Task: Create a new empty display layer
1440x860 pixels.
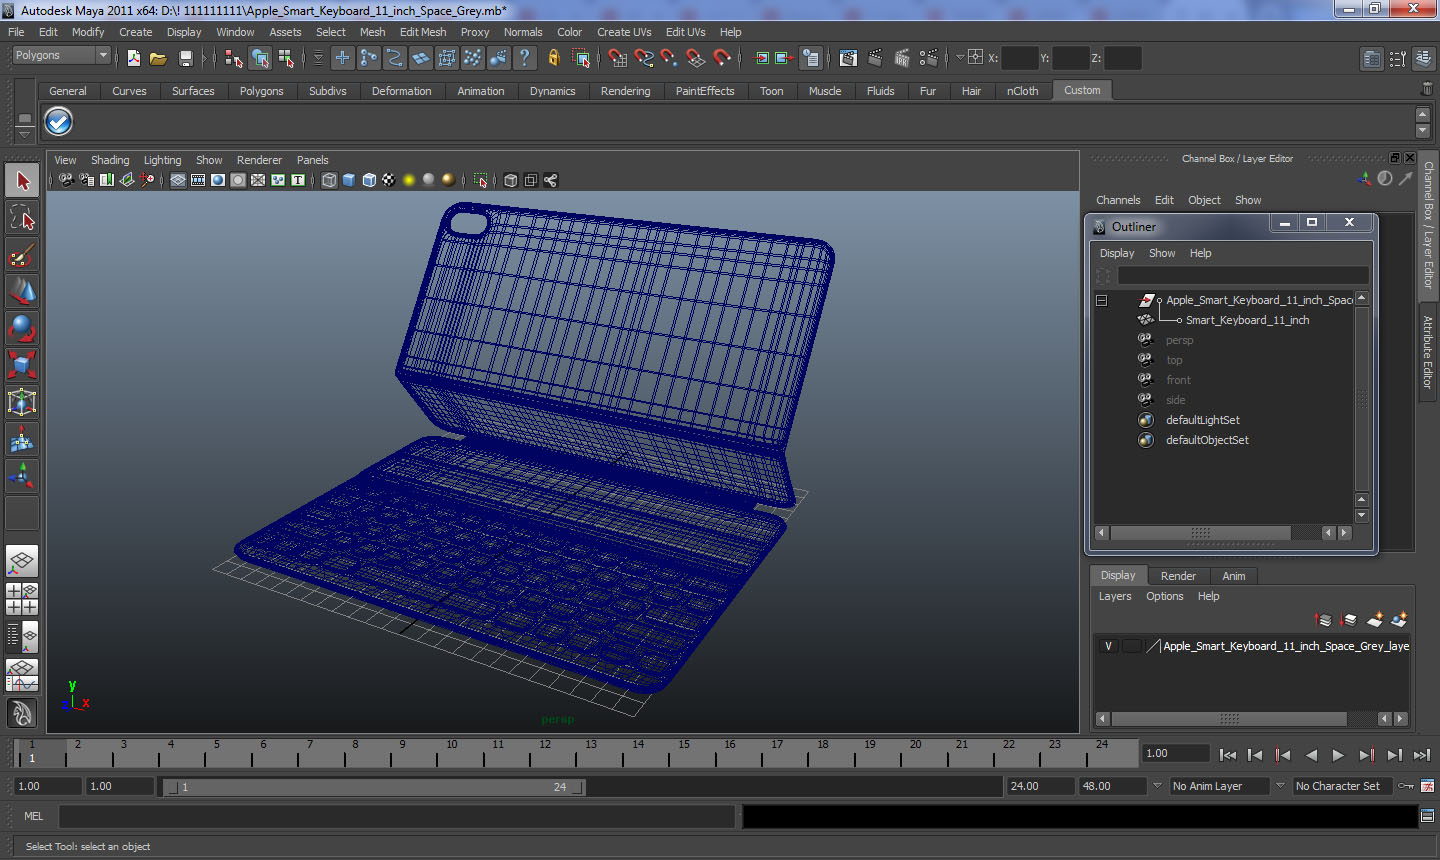Action: pos(1375,620)
